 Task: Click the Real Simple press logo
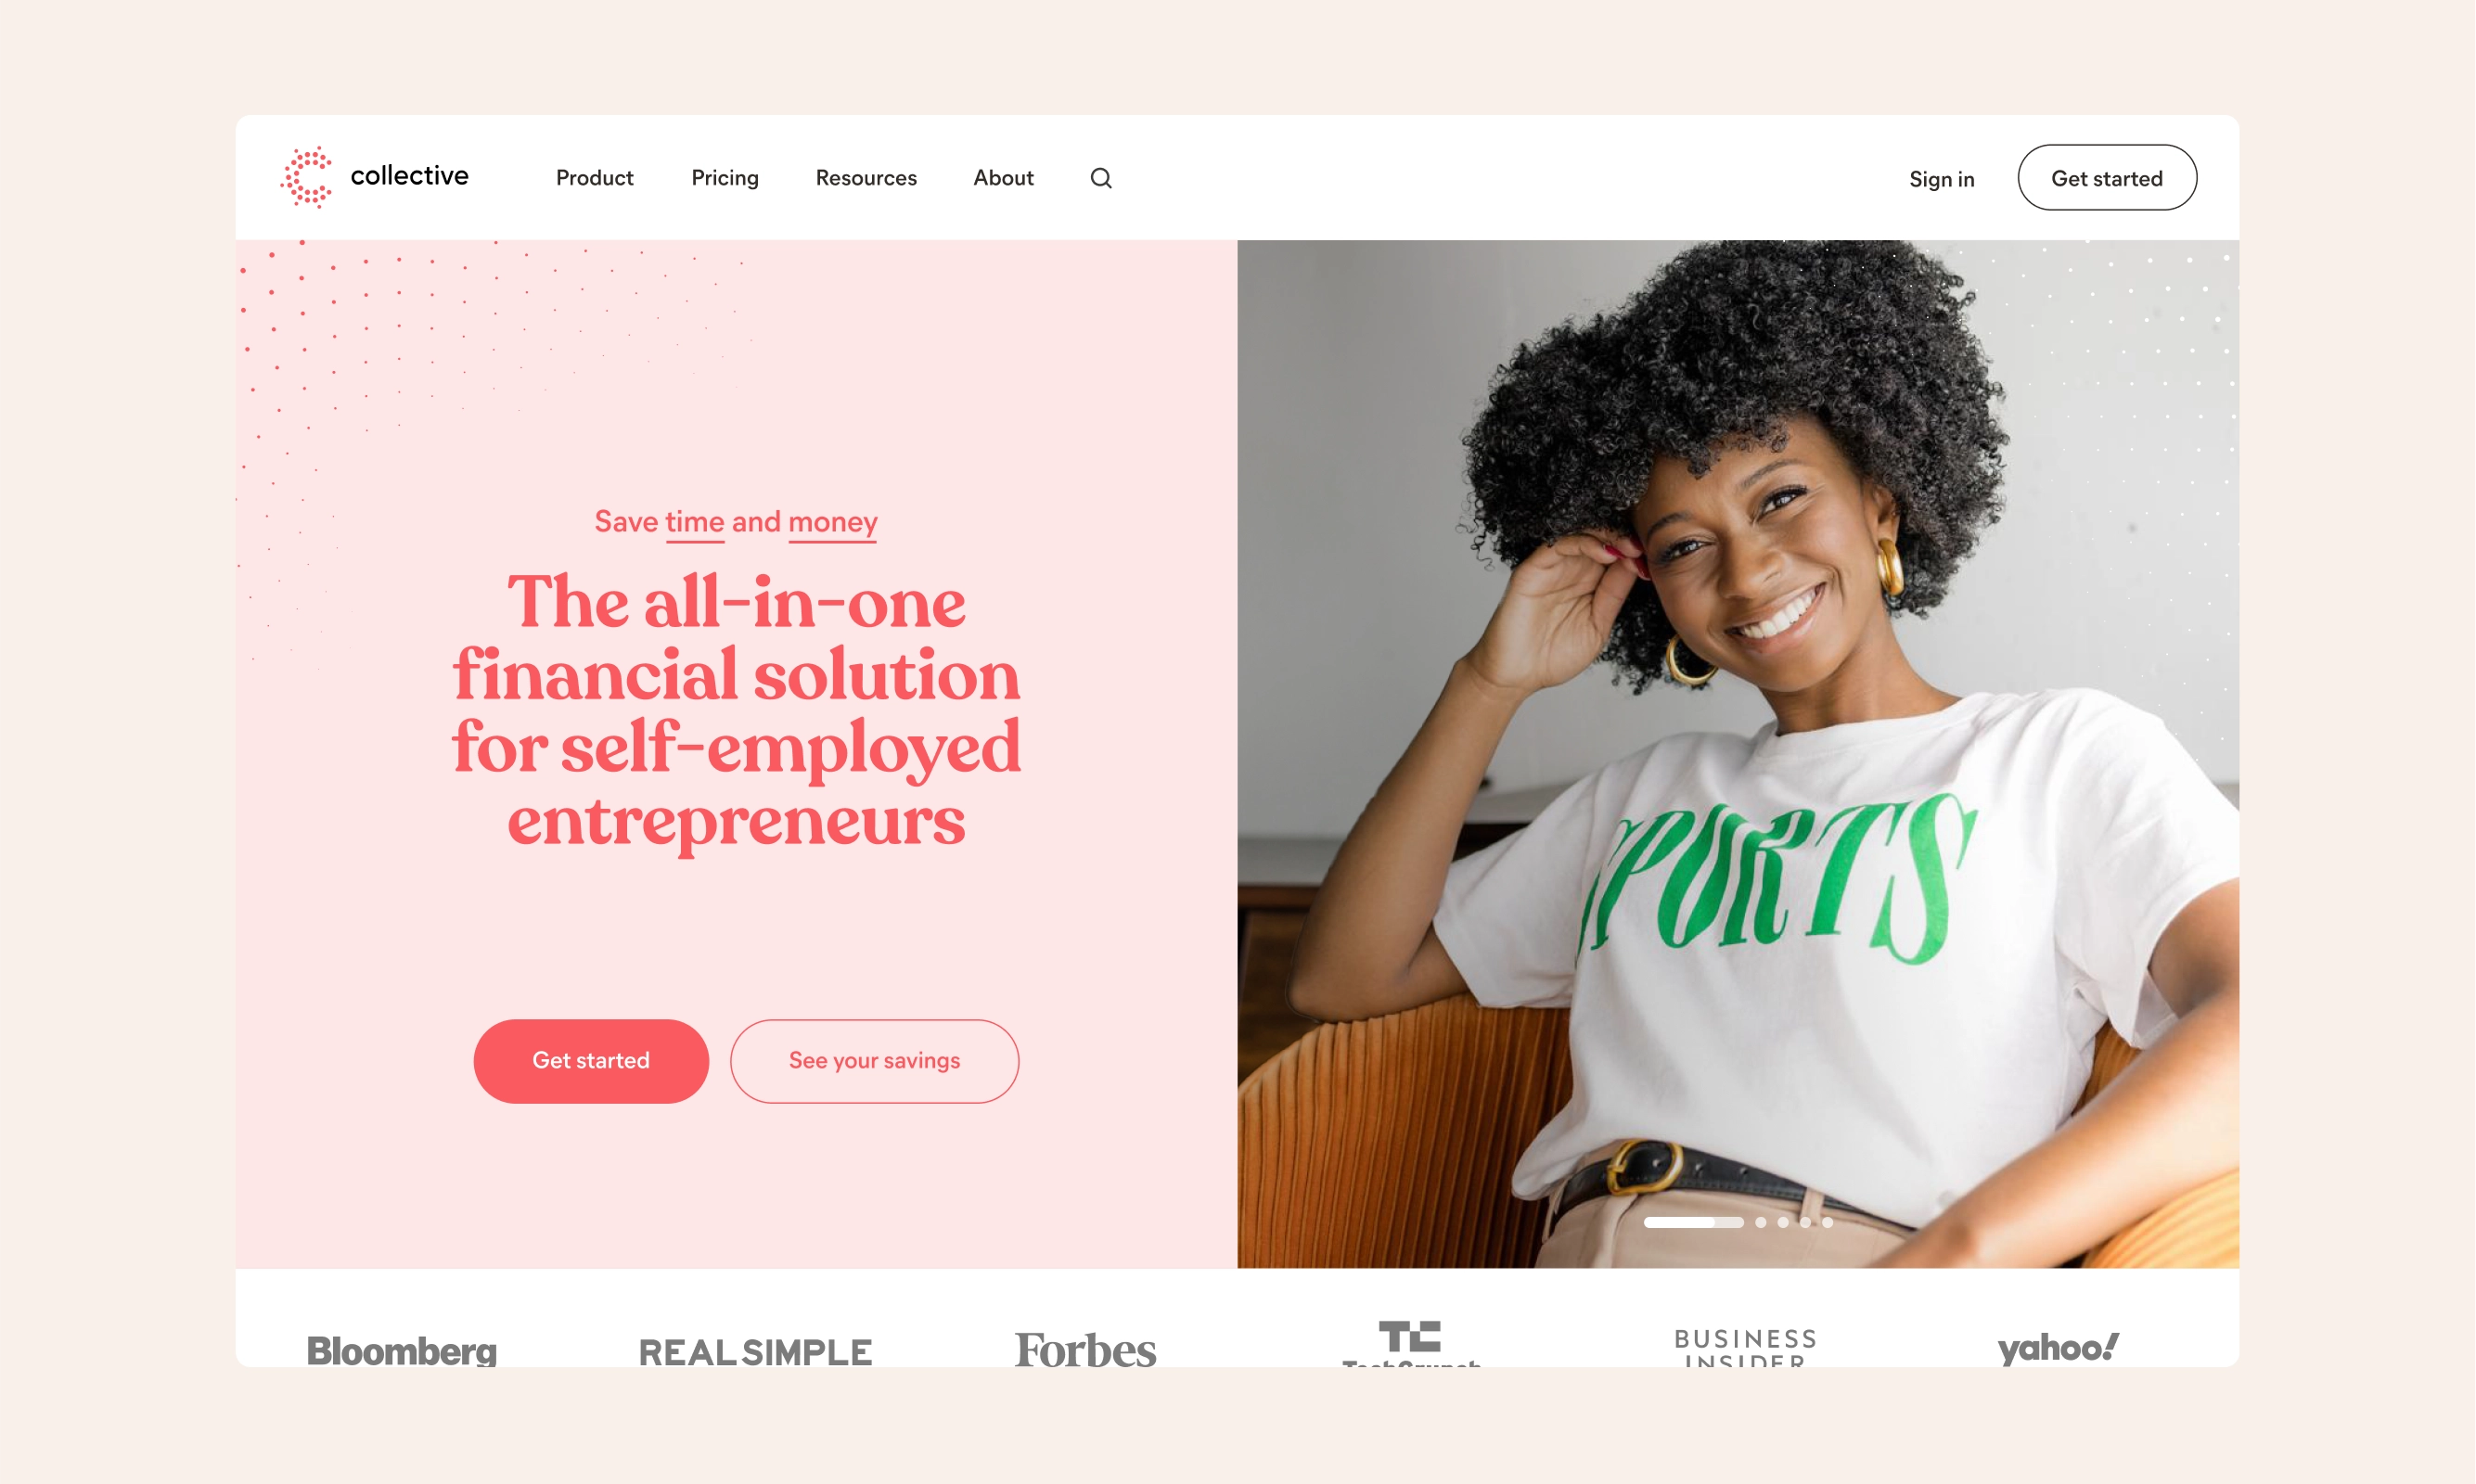click(x=755, y=1351)
